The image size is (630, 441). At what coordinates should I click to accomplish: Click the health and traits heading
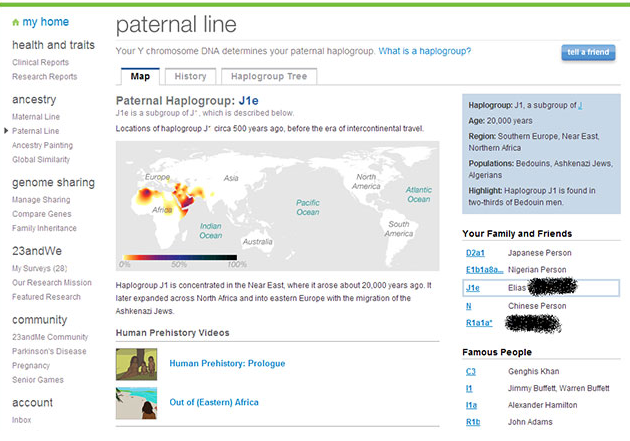click(x=53, y=45)
